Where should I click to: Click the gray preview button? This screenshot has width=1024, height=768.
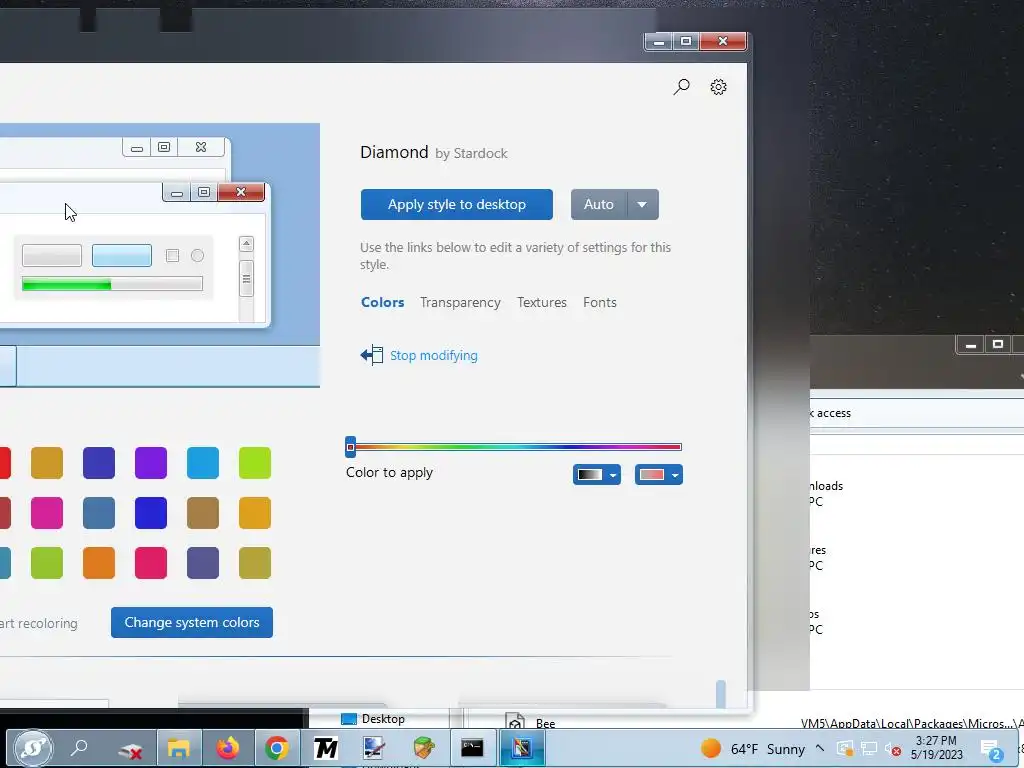pos(52,255)
